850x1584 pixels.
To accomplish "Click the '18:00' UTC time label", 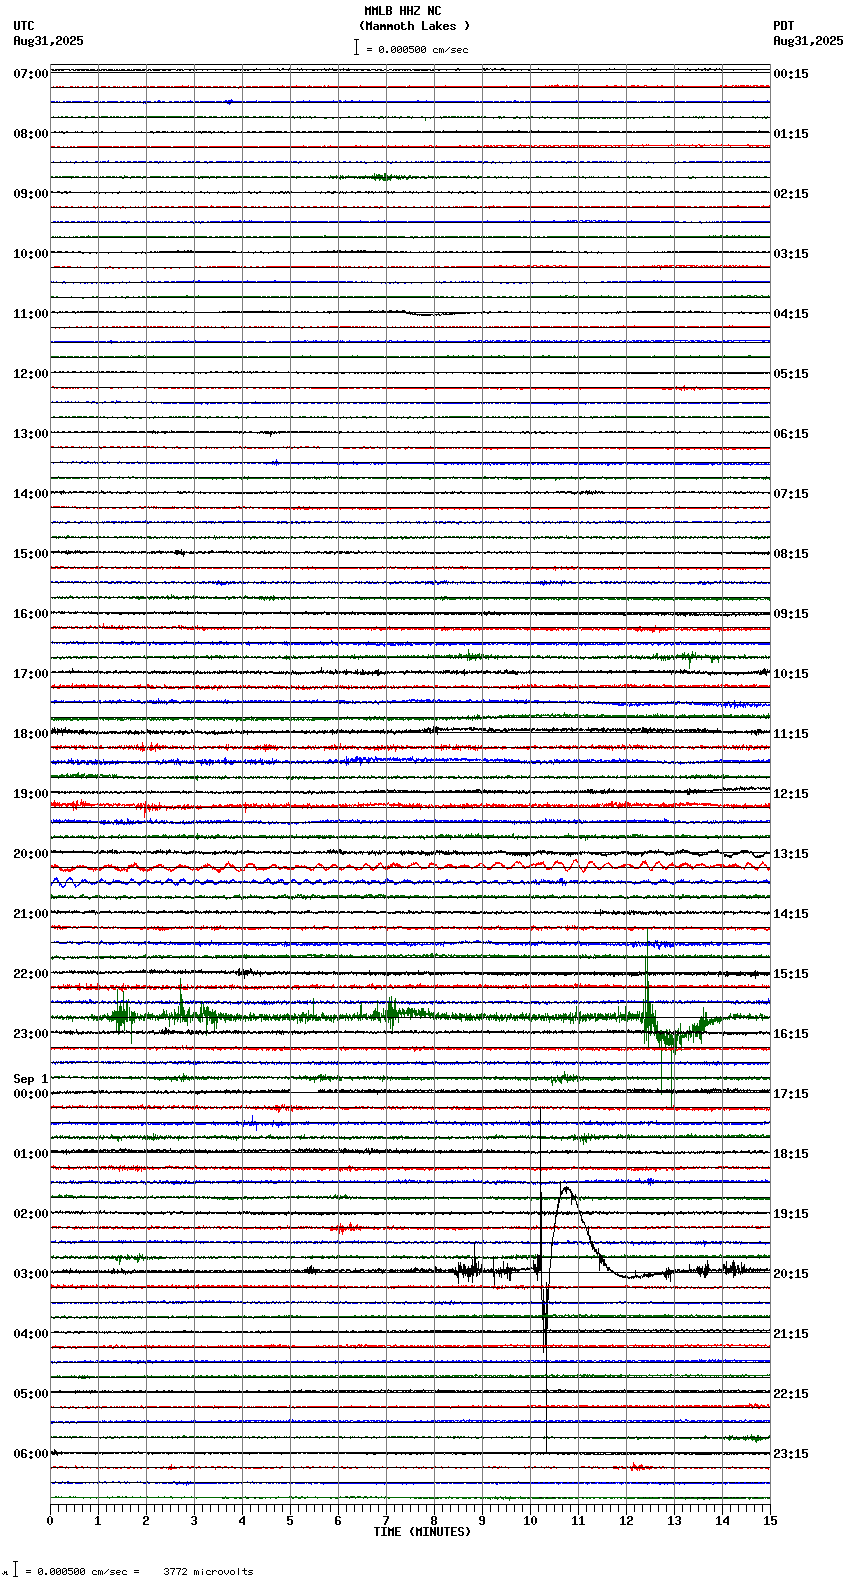I will pos(31,734).
